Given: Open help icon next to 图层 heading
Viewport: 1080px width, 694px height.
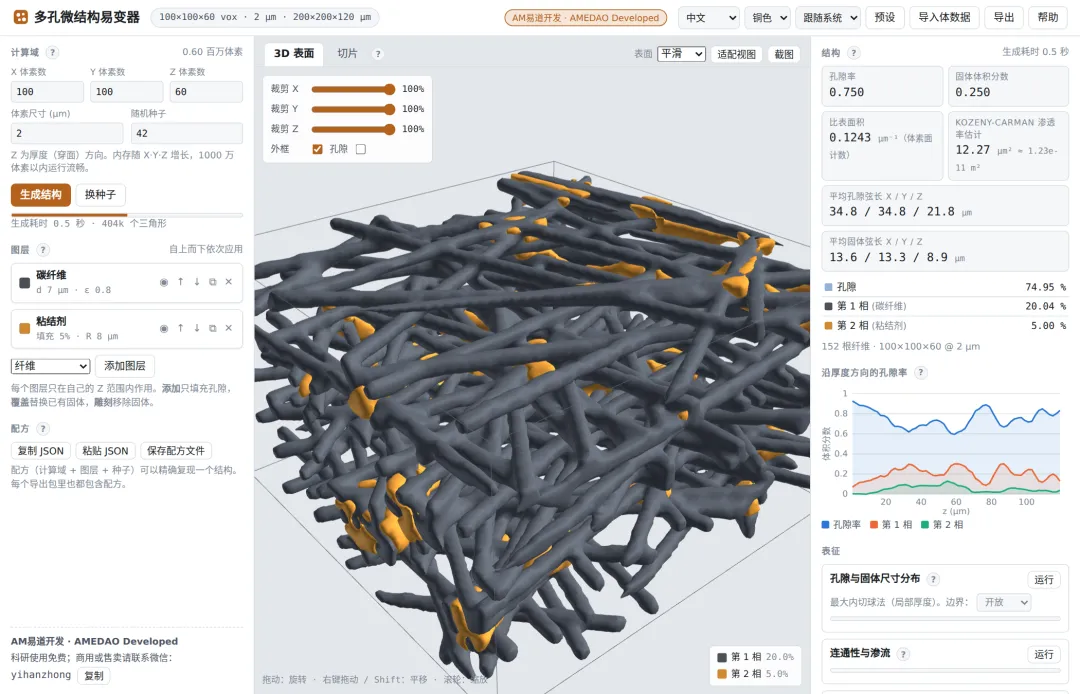Looking at the screenshot, I should (43, 250).
